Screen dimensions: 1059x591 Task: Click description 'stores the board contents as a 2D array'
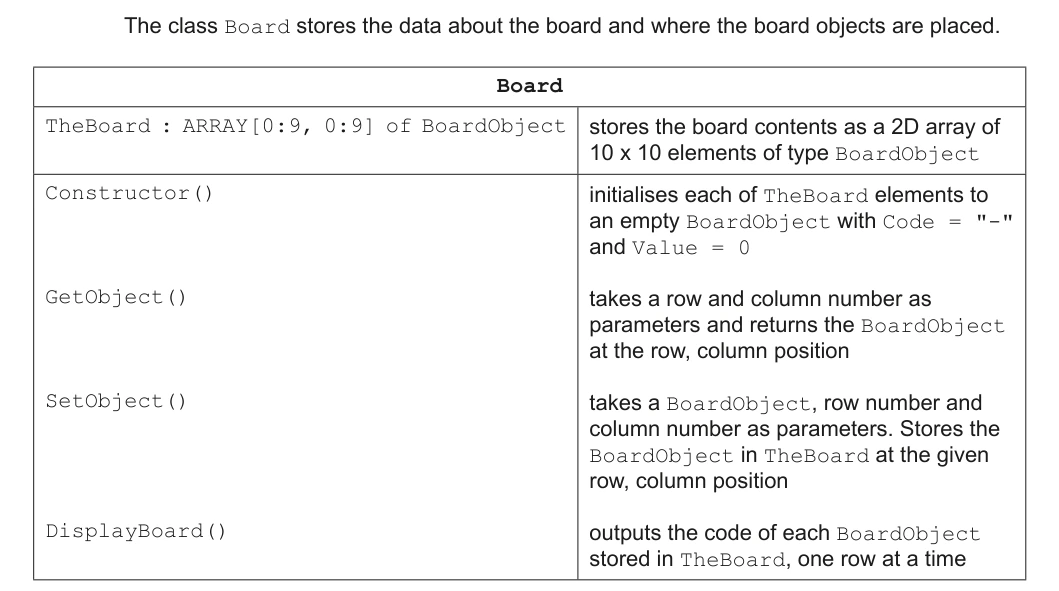[794, 127]
